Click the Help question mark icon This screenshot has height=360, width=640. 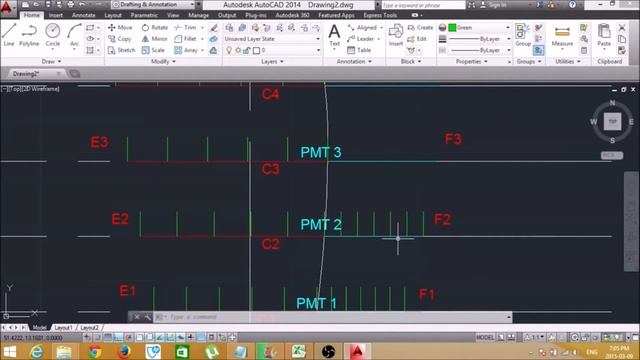point(572,5)
